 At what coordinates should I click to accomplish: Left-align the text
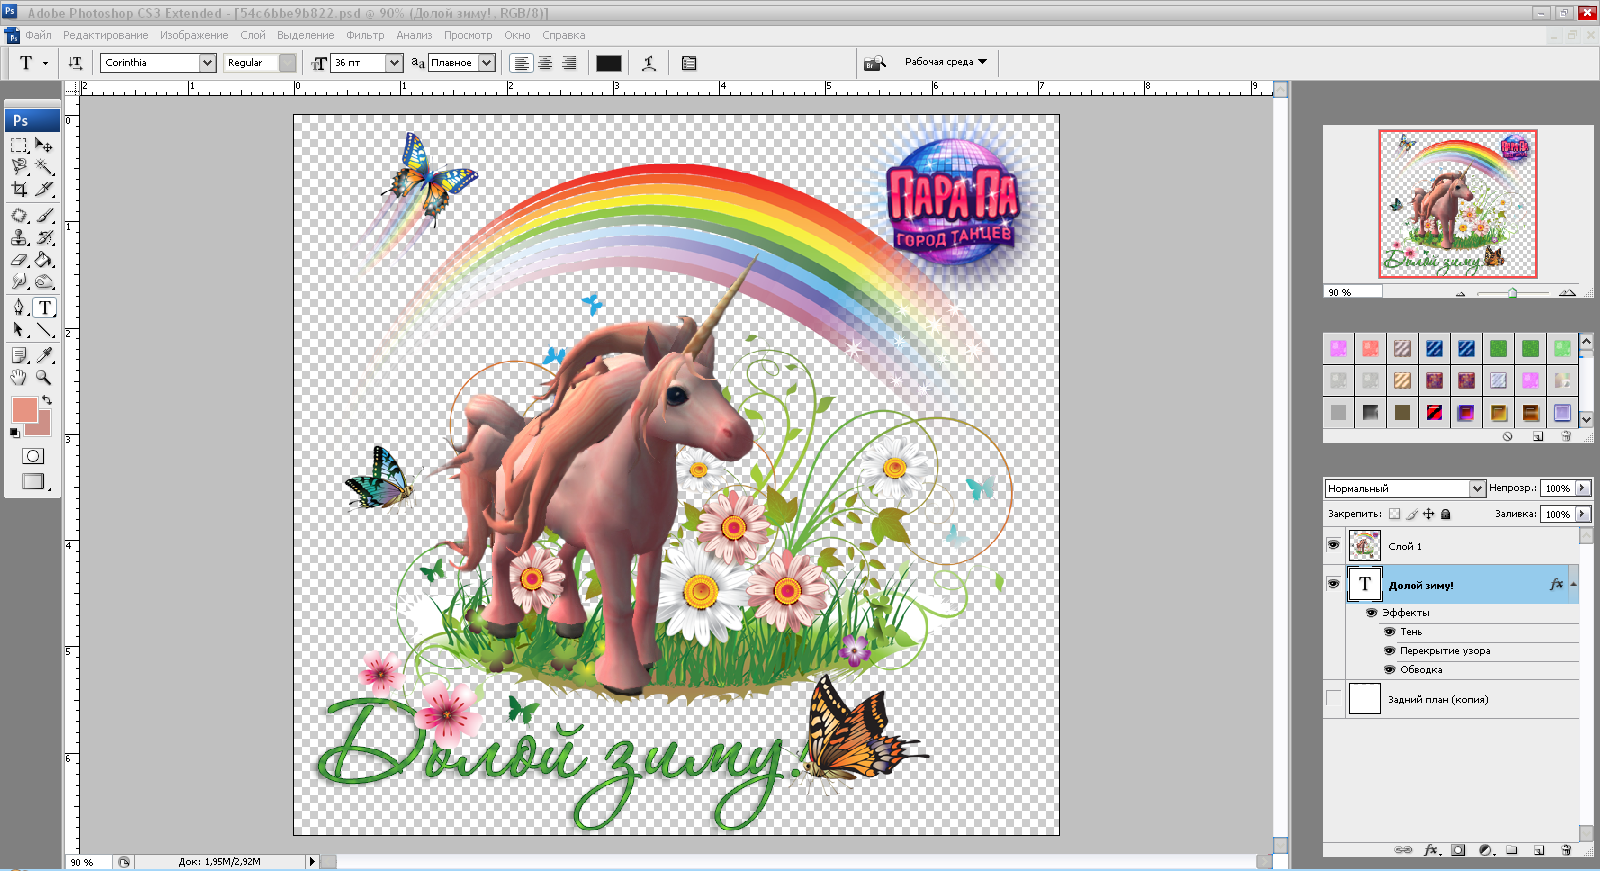(521, 63)
